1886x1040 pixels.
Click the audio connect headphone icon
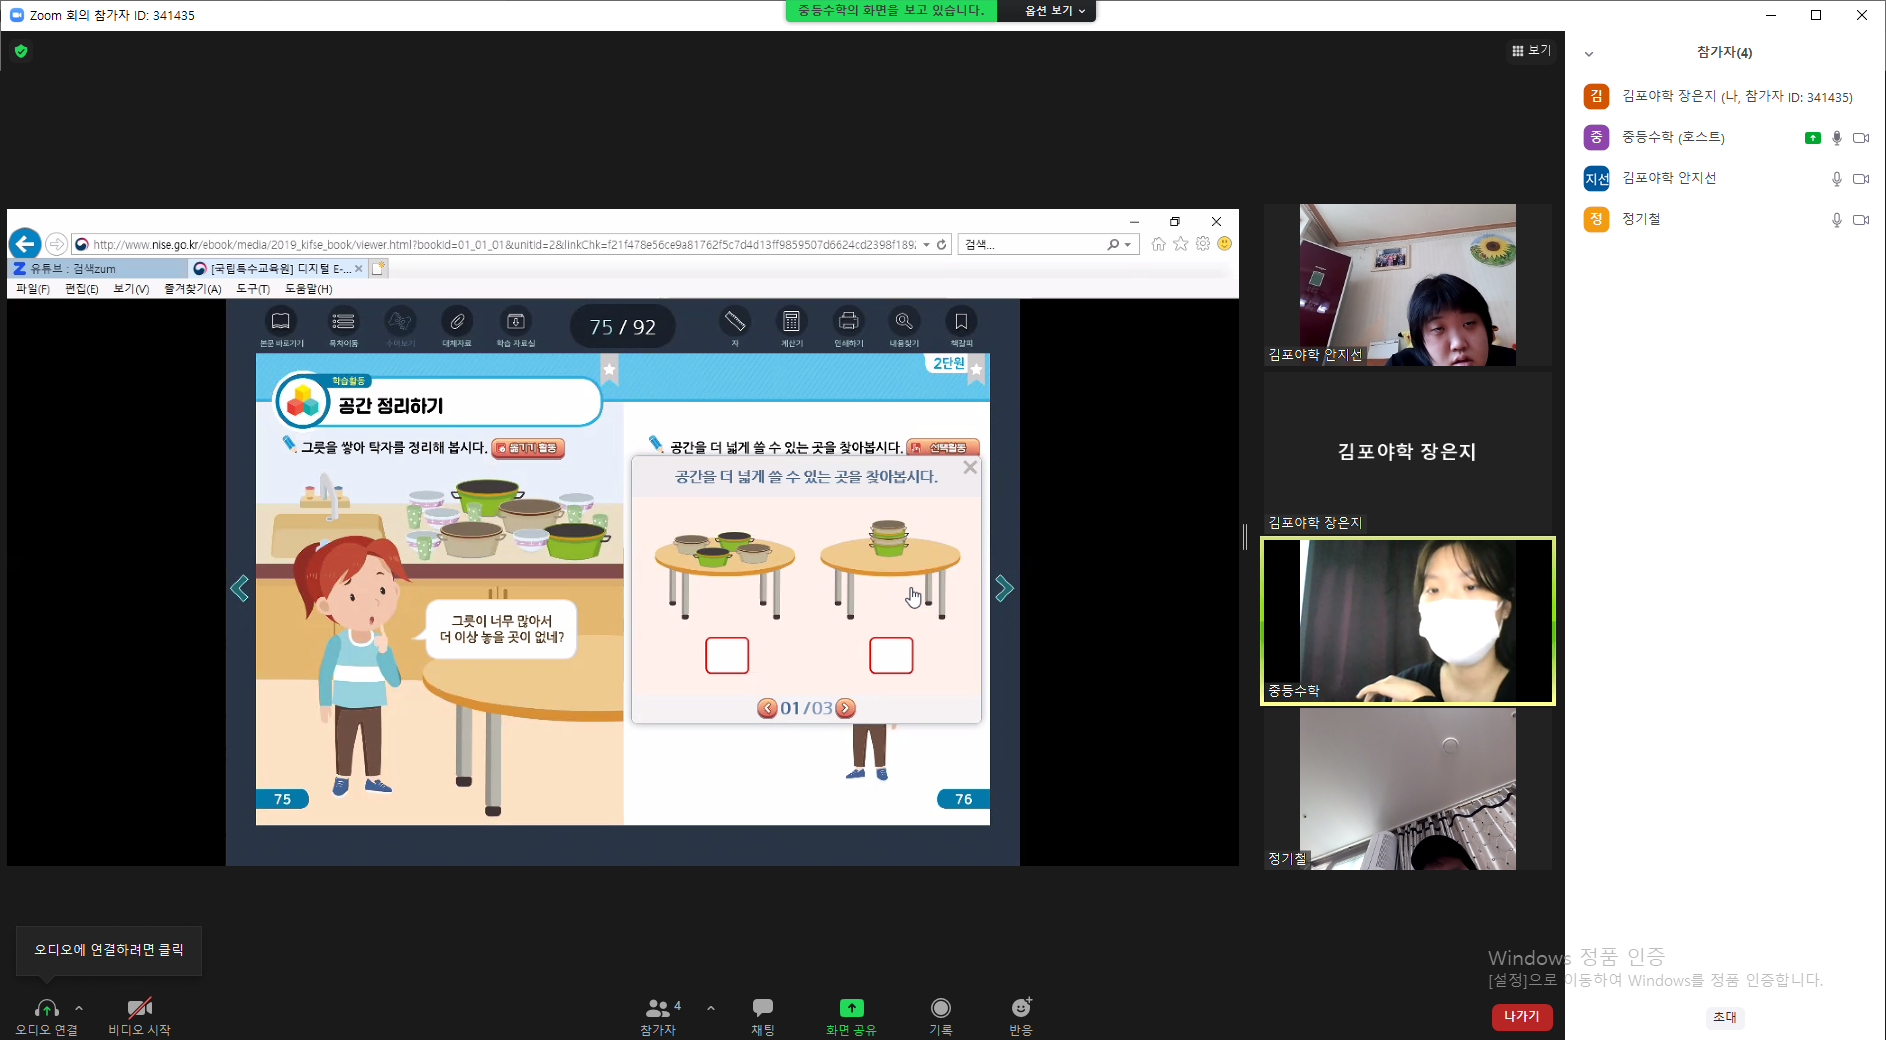[x=46, y=1007]
